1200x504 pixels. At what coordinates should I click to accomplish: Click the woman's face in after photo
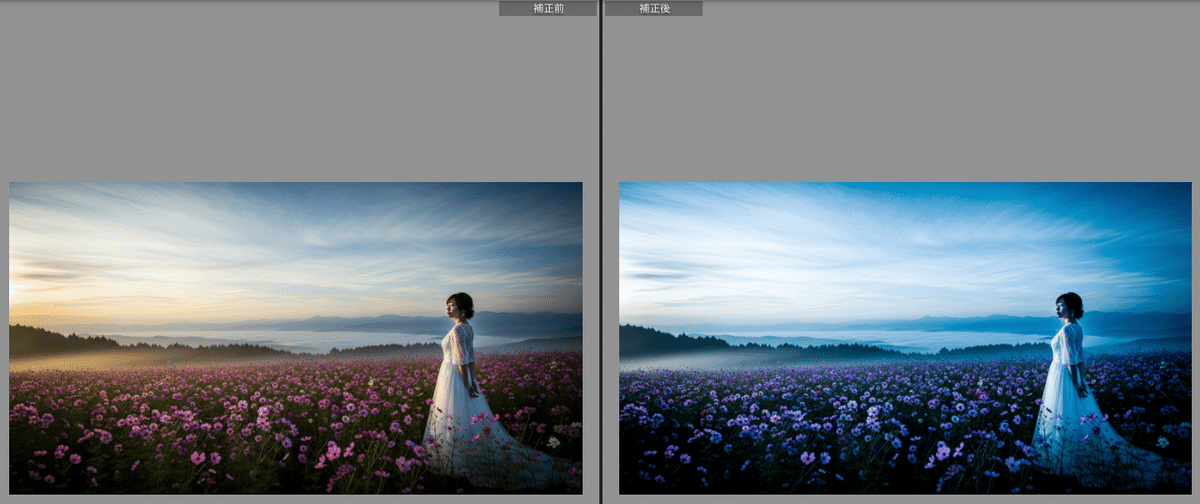tap(1067, 308)
